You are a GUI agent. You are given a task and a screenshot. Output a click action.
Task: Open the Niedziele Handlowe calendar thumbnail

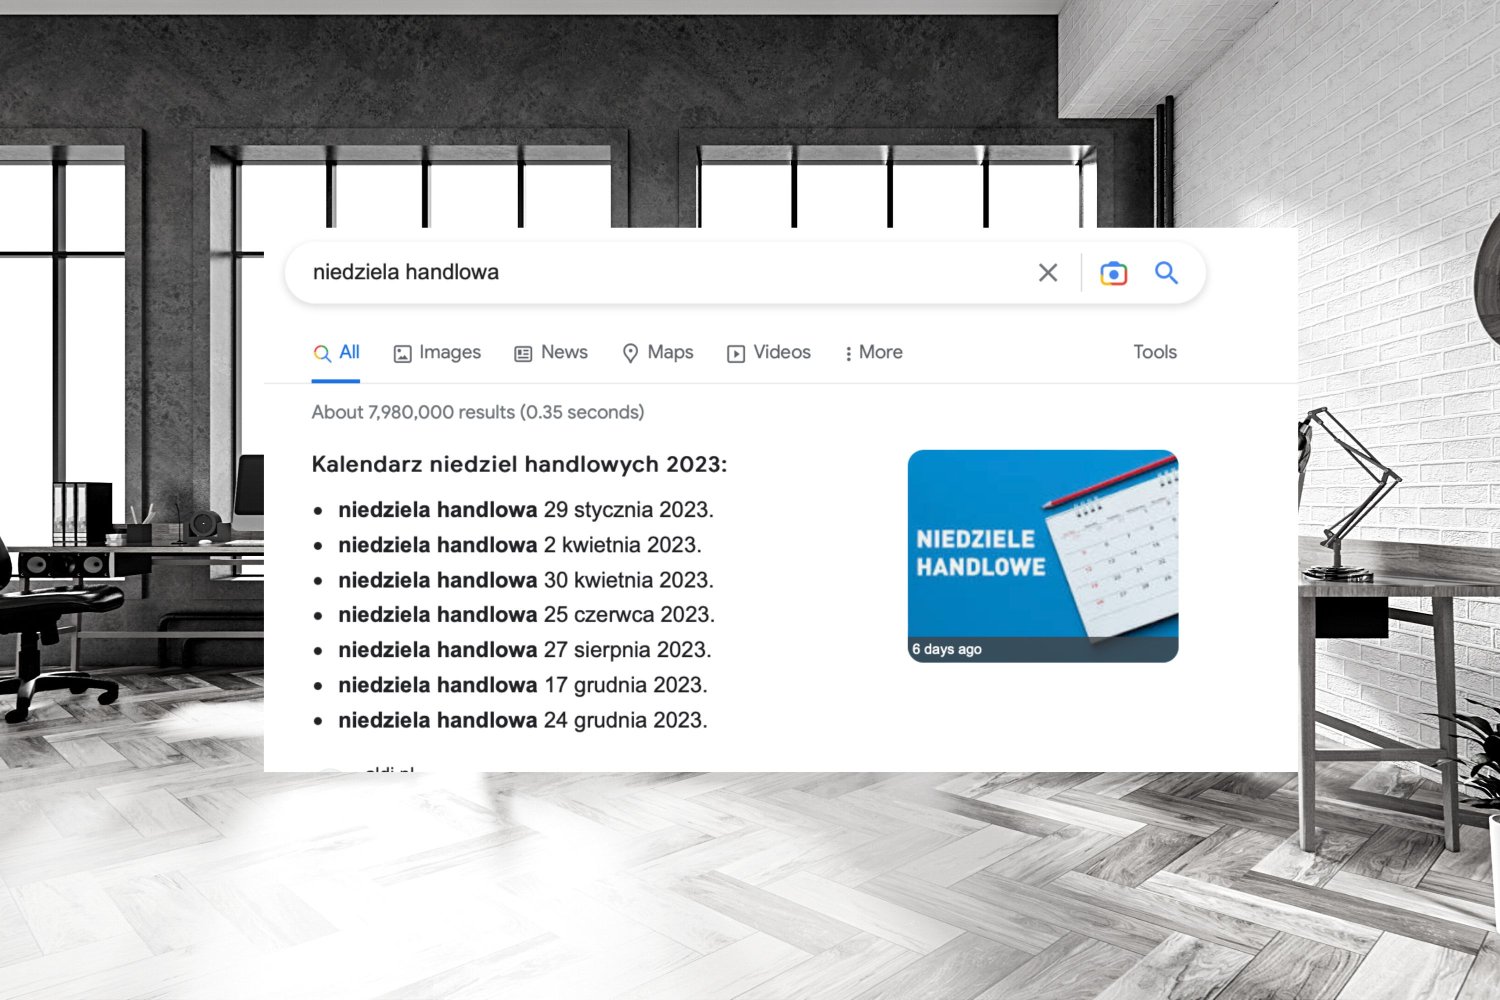[x=1042, y=555]
